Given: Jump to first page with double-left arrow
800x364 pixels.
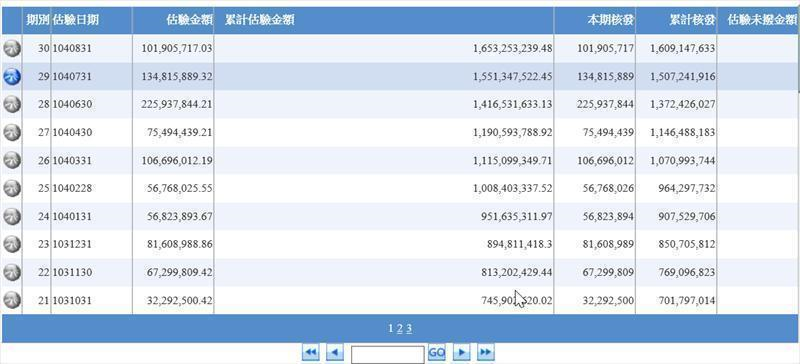Looking at the screenshot, I should pyautogui.click(x=311, y=352).
